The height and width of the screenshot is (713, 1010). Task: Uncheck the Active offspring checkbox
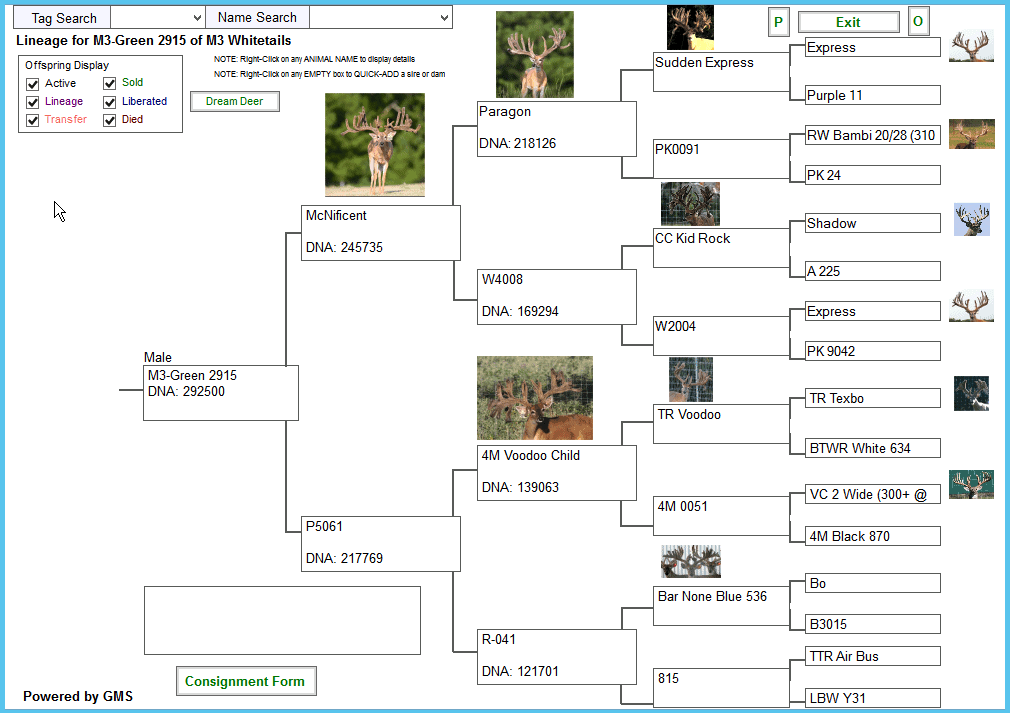tap(33, 84)
